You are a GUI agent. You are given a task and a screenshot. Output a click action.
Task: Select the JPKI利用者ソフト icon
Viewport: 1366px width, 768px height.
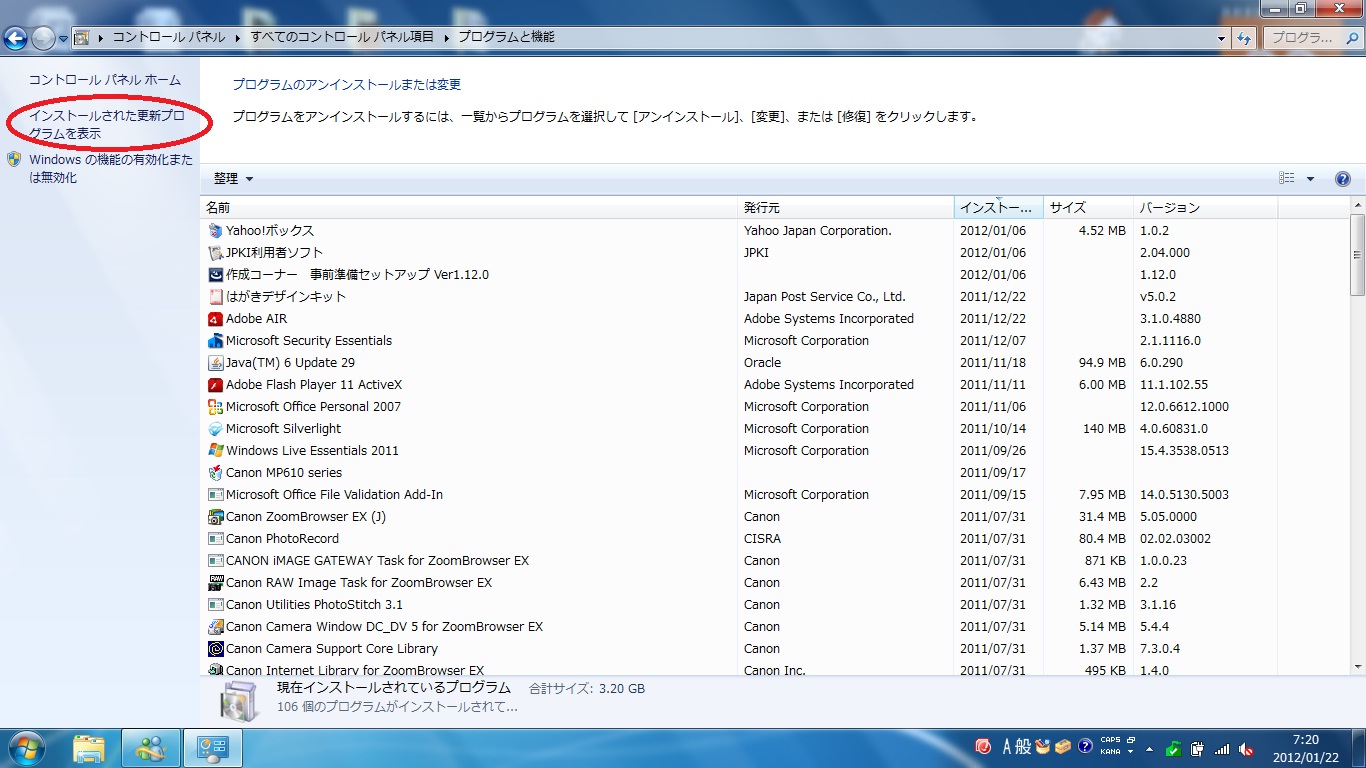tap(215, 253)
